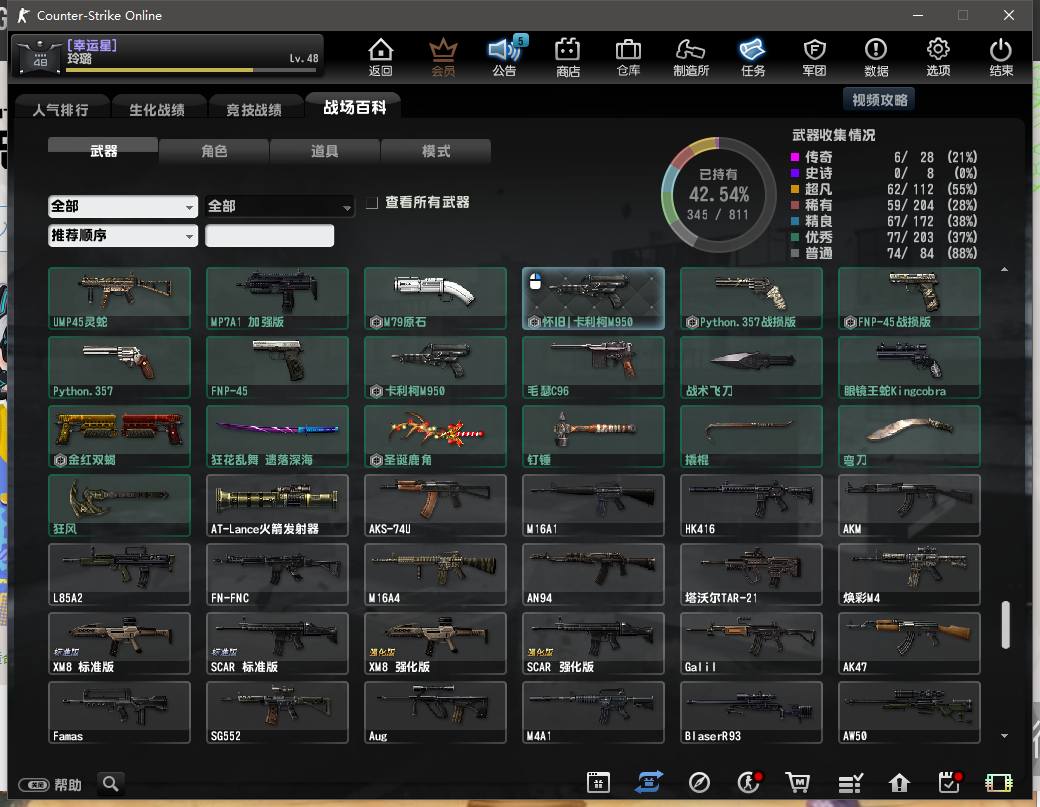Select the MP7A1 加强版 weapon card
This screenshot has height=807, width=1040.
277,298
